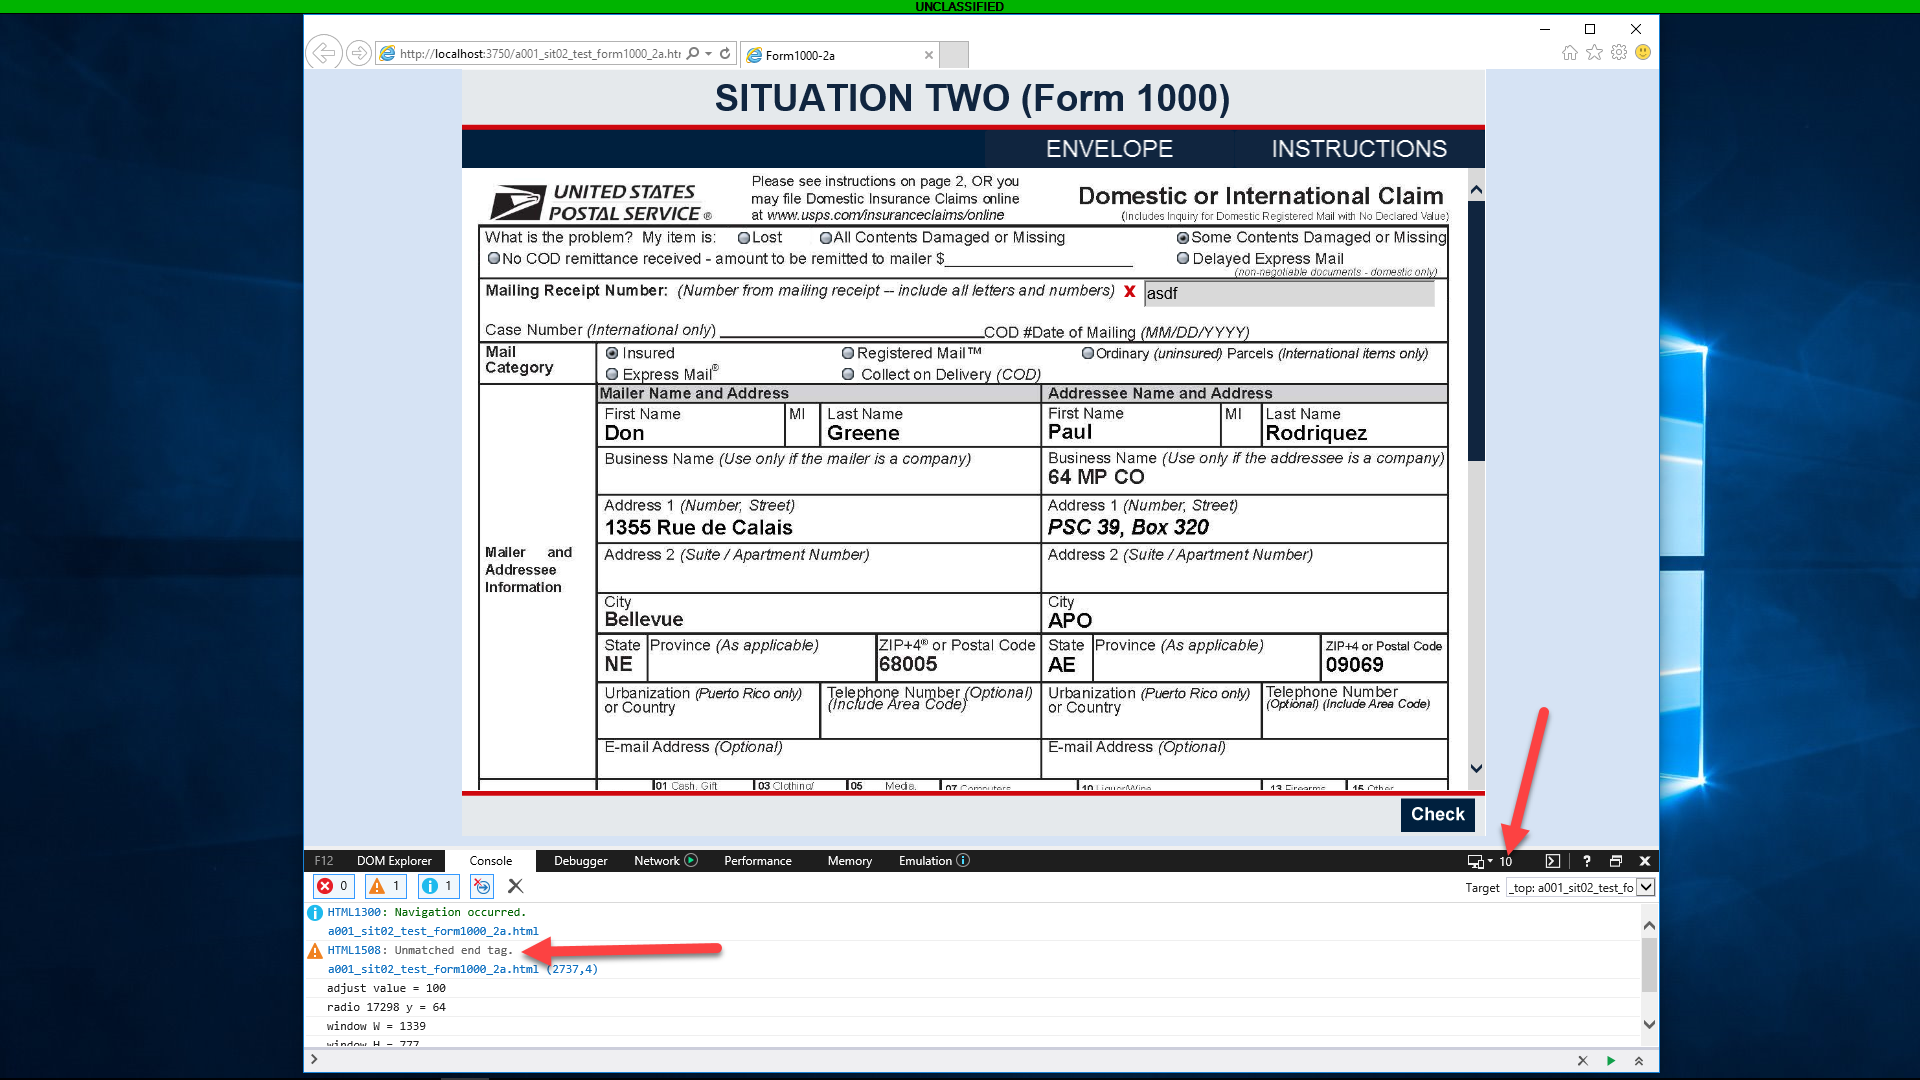The image size is (1920, 1080).
Task: Open a new blank browser tab
Action: pyautogui.click(x=954, y=54)
